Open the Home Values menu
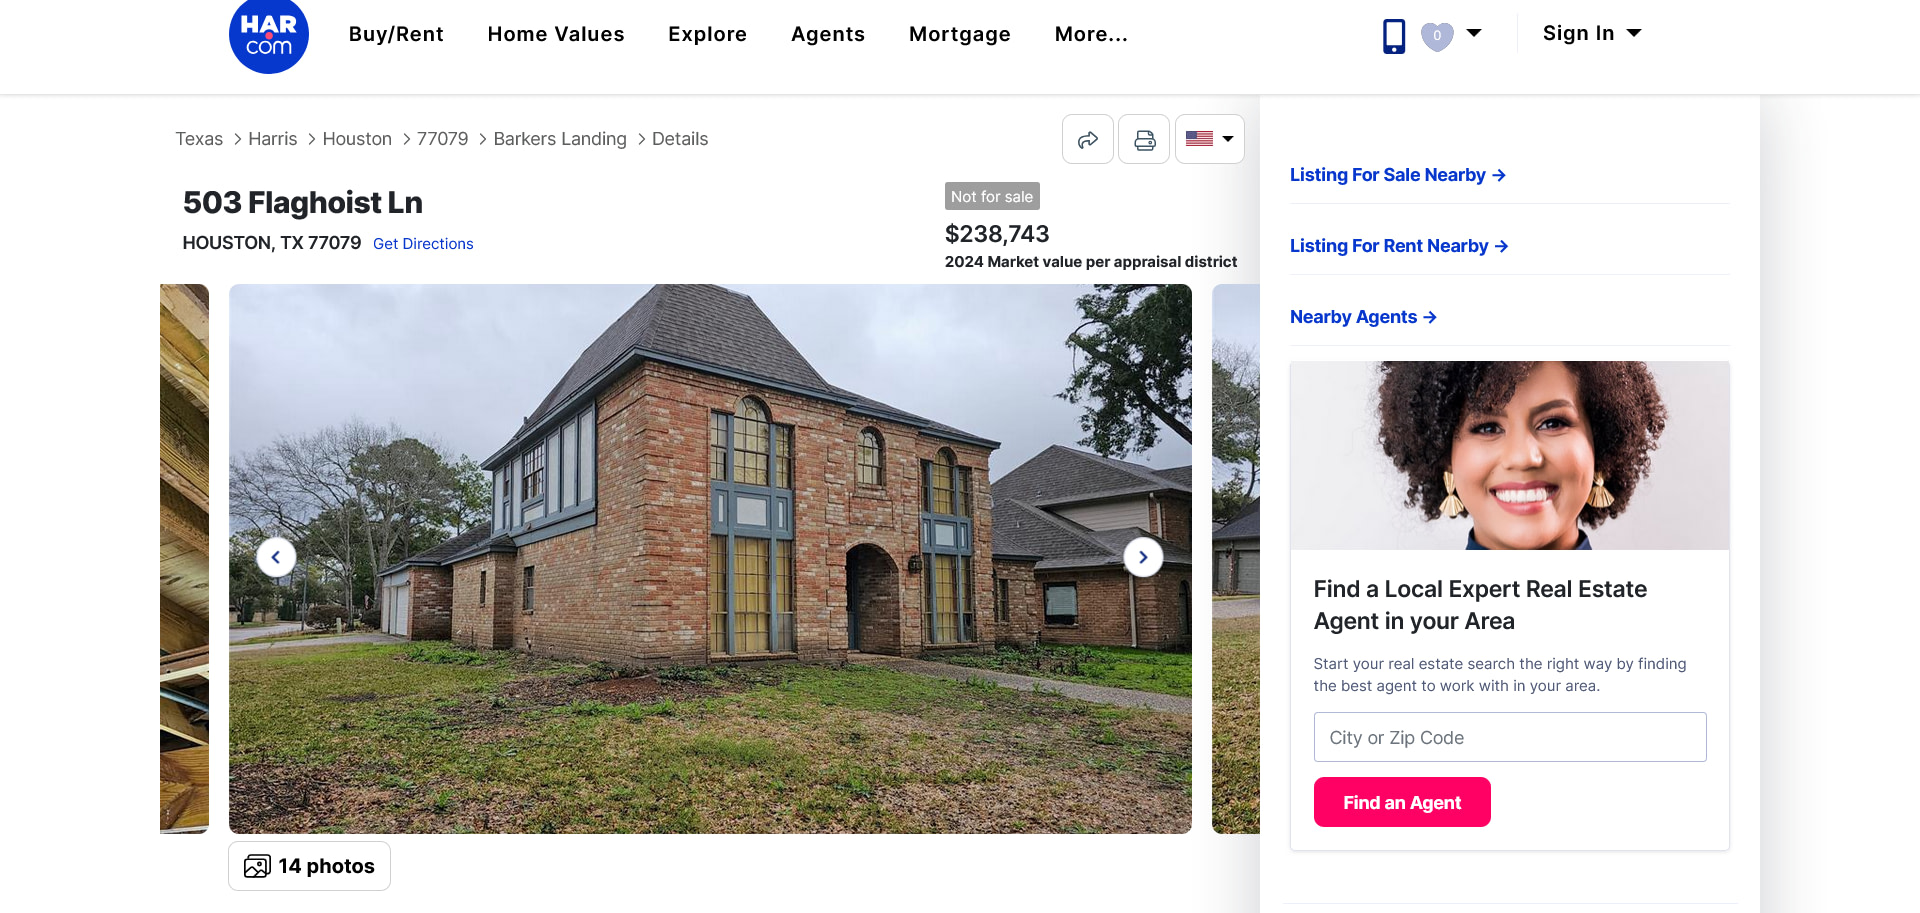 coord(556,34)
